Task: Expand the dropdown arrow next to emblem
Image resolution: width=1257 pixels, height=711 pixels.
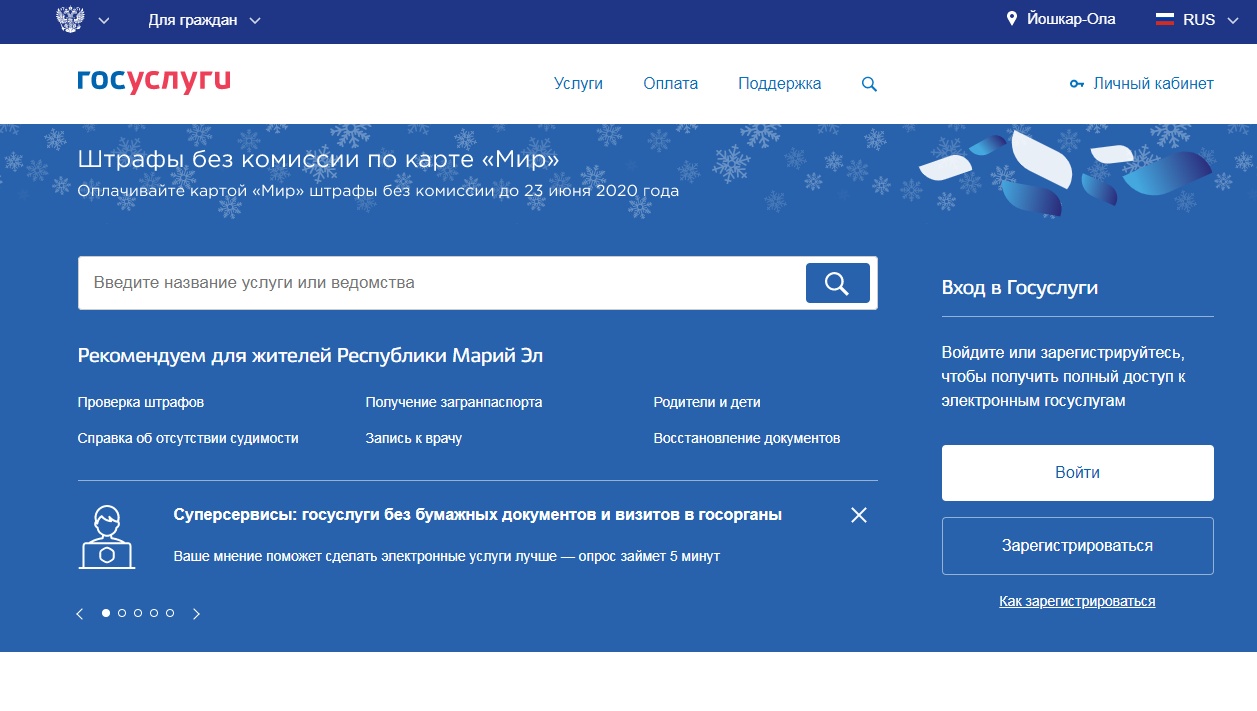Action: click(104, 21)
